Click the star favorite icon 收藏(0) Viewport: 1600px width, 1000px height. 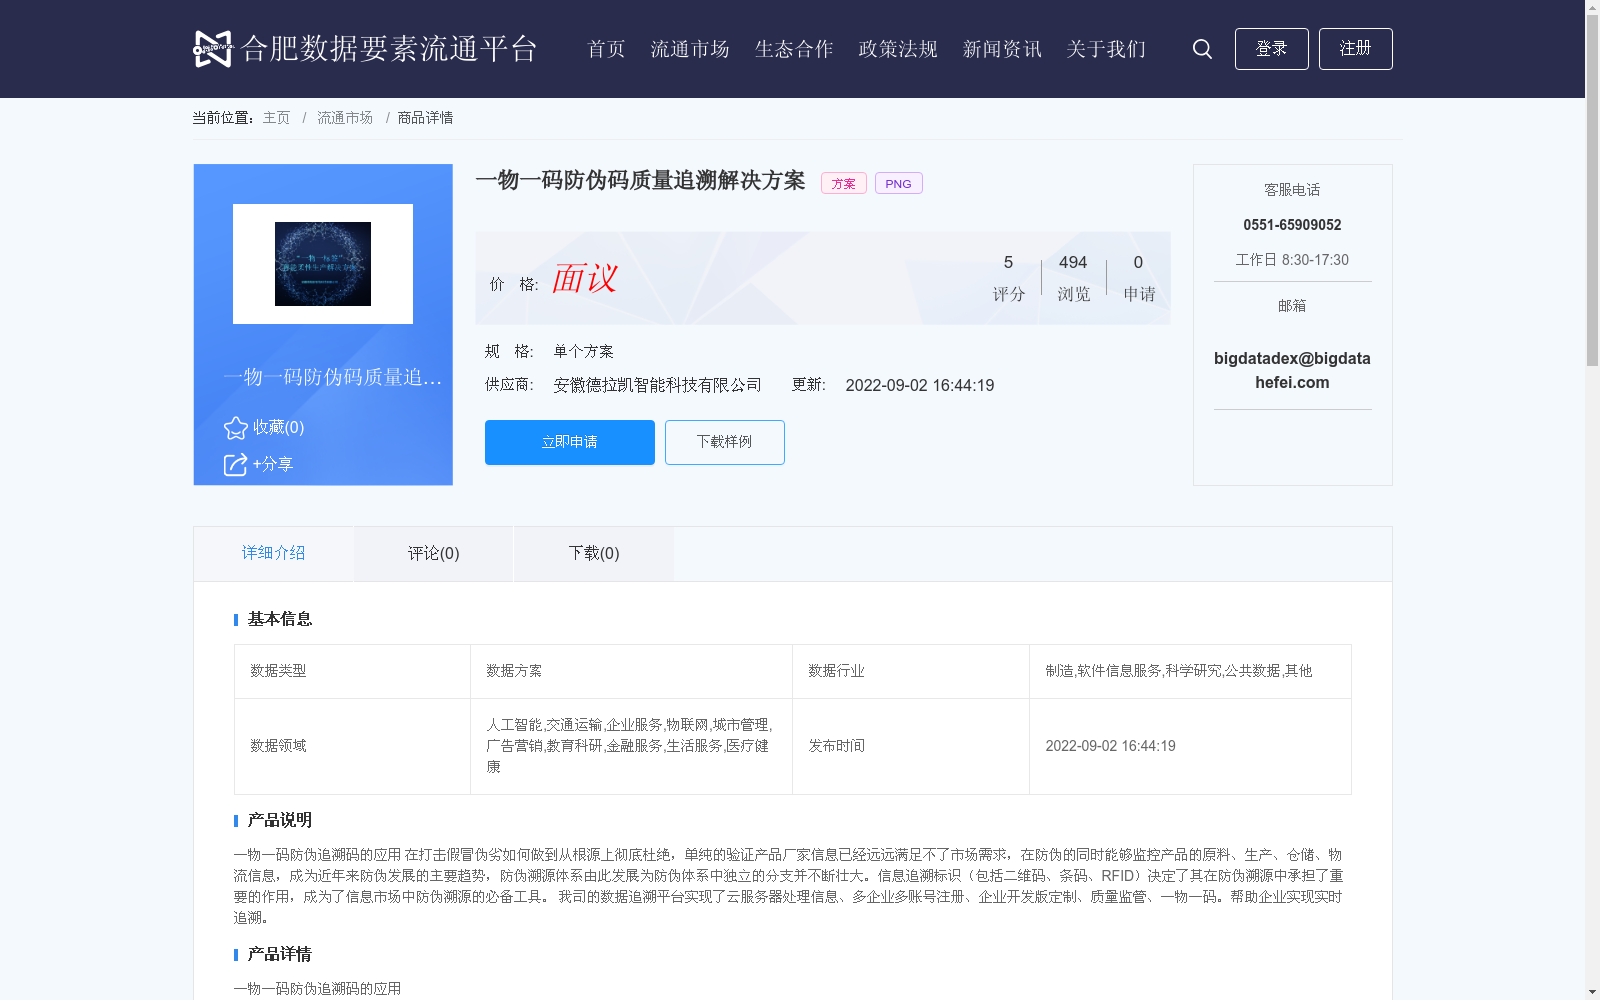pos(236,428)
